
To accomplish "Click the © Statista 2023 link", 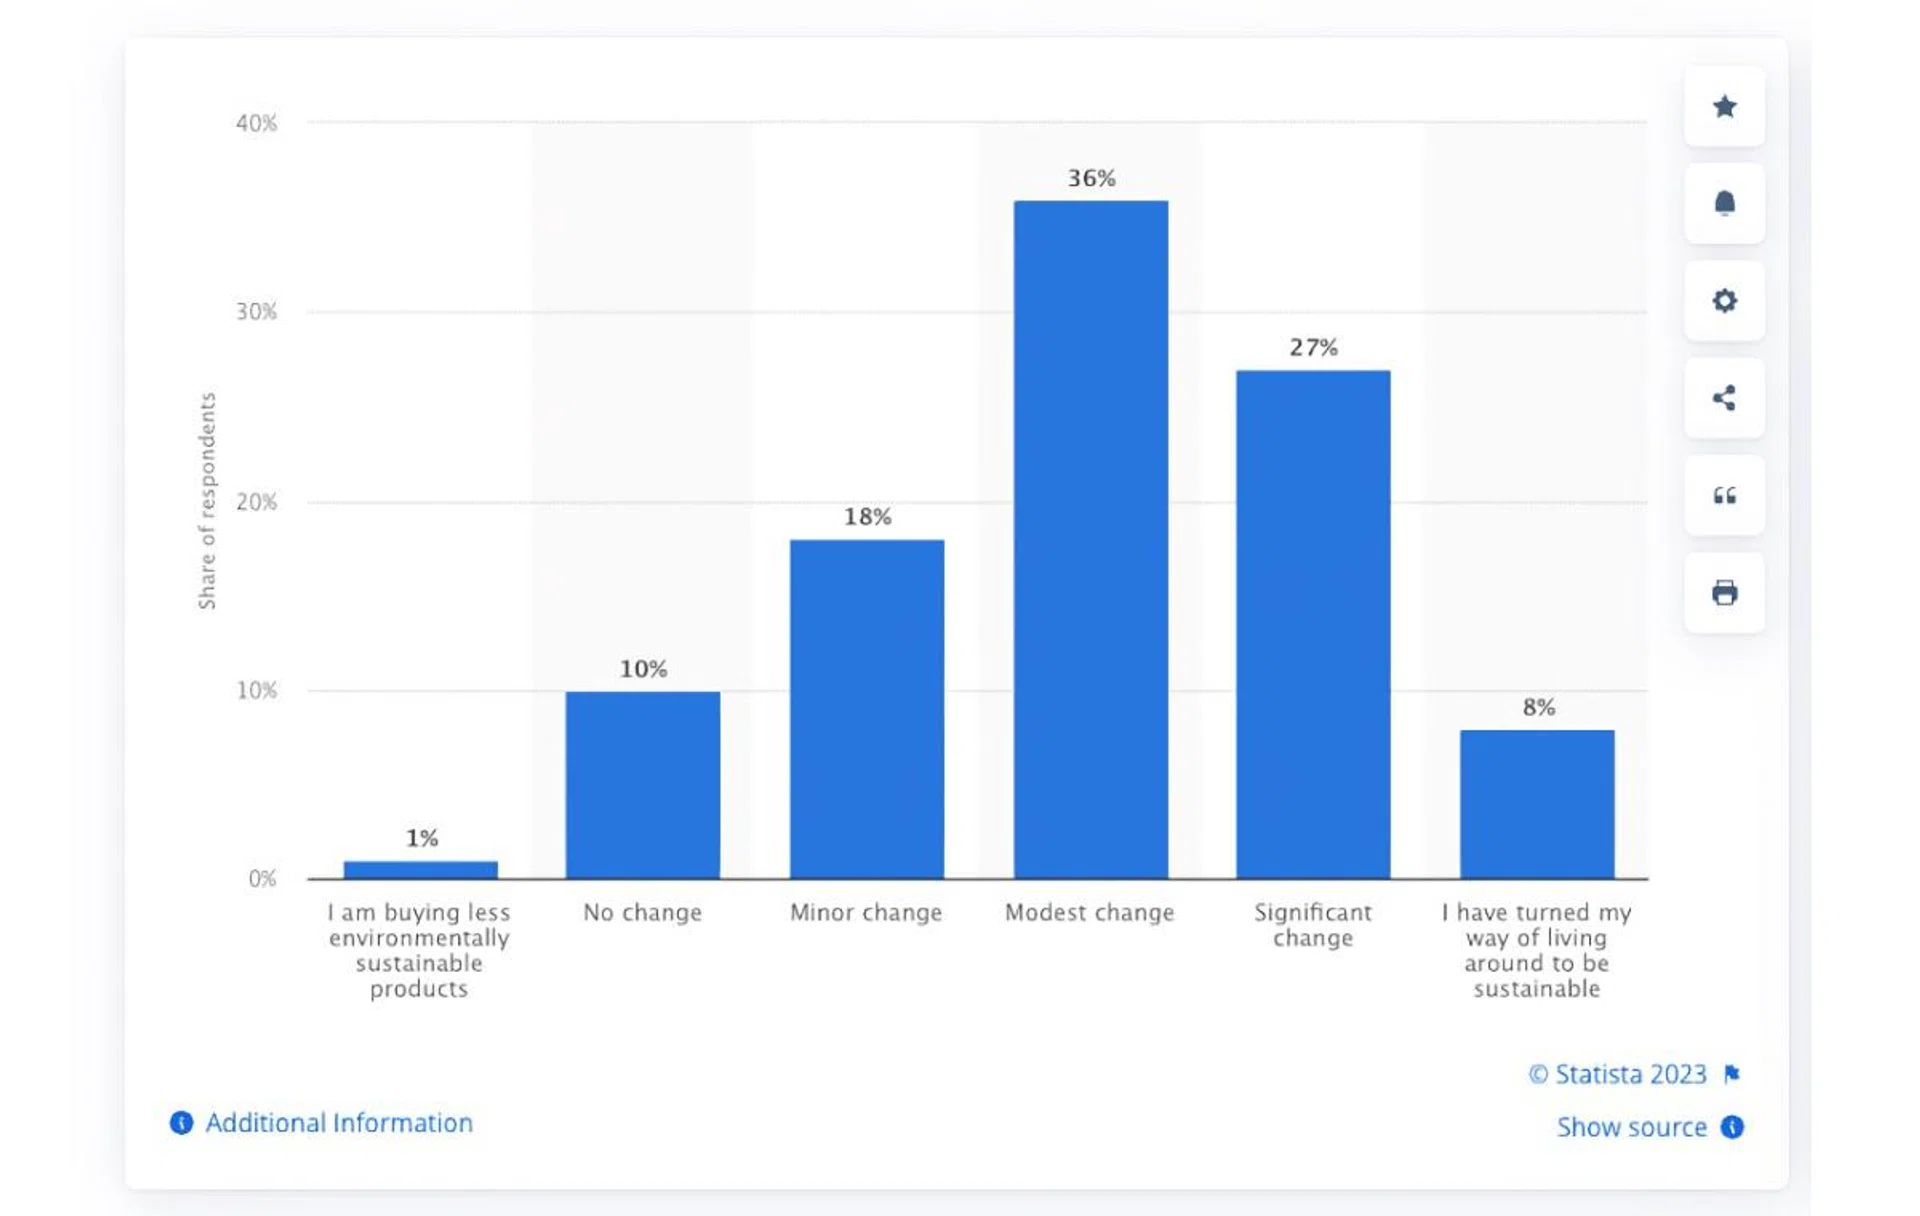I will 1617,1074.
